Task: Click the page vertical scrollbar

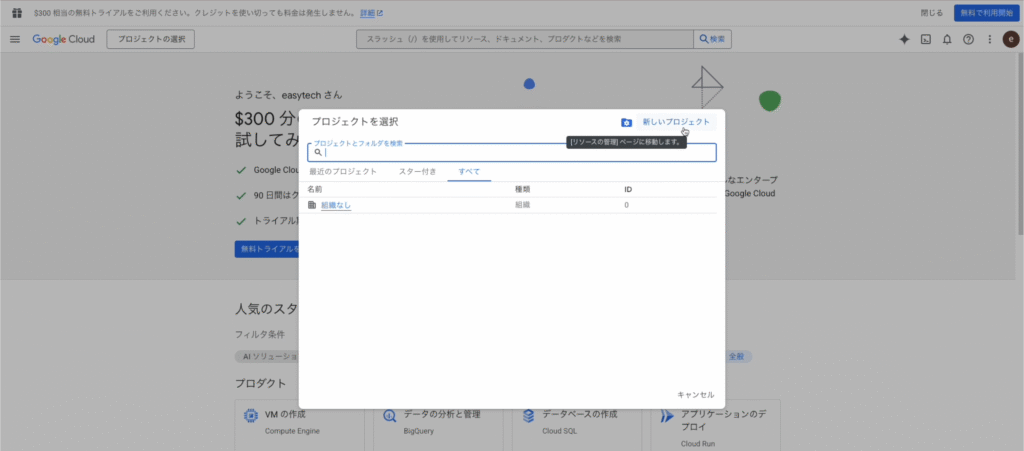Action: click(x=1019, y=144)
